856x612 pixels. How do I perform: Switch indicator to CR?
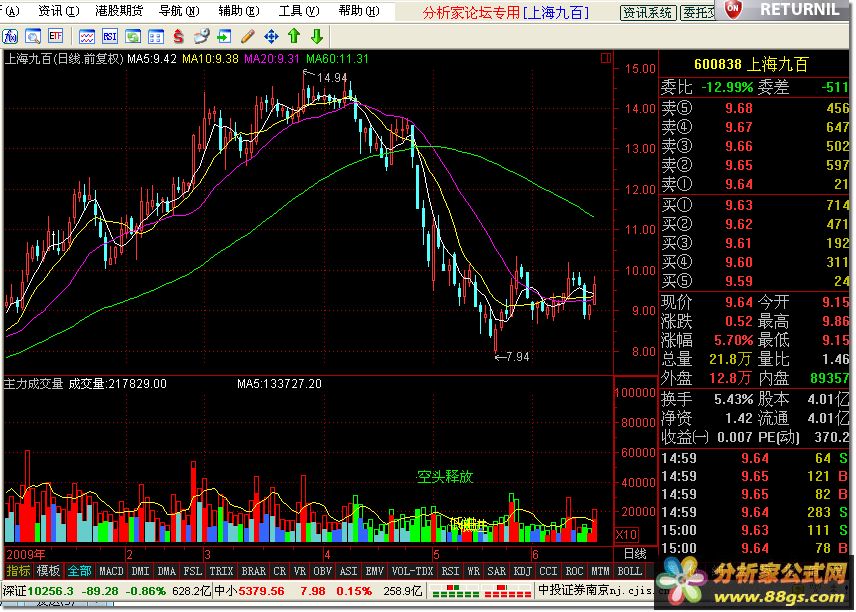click(280, 571)
